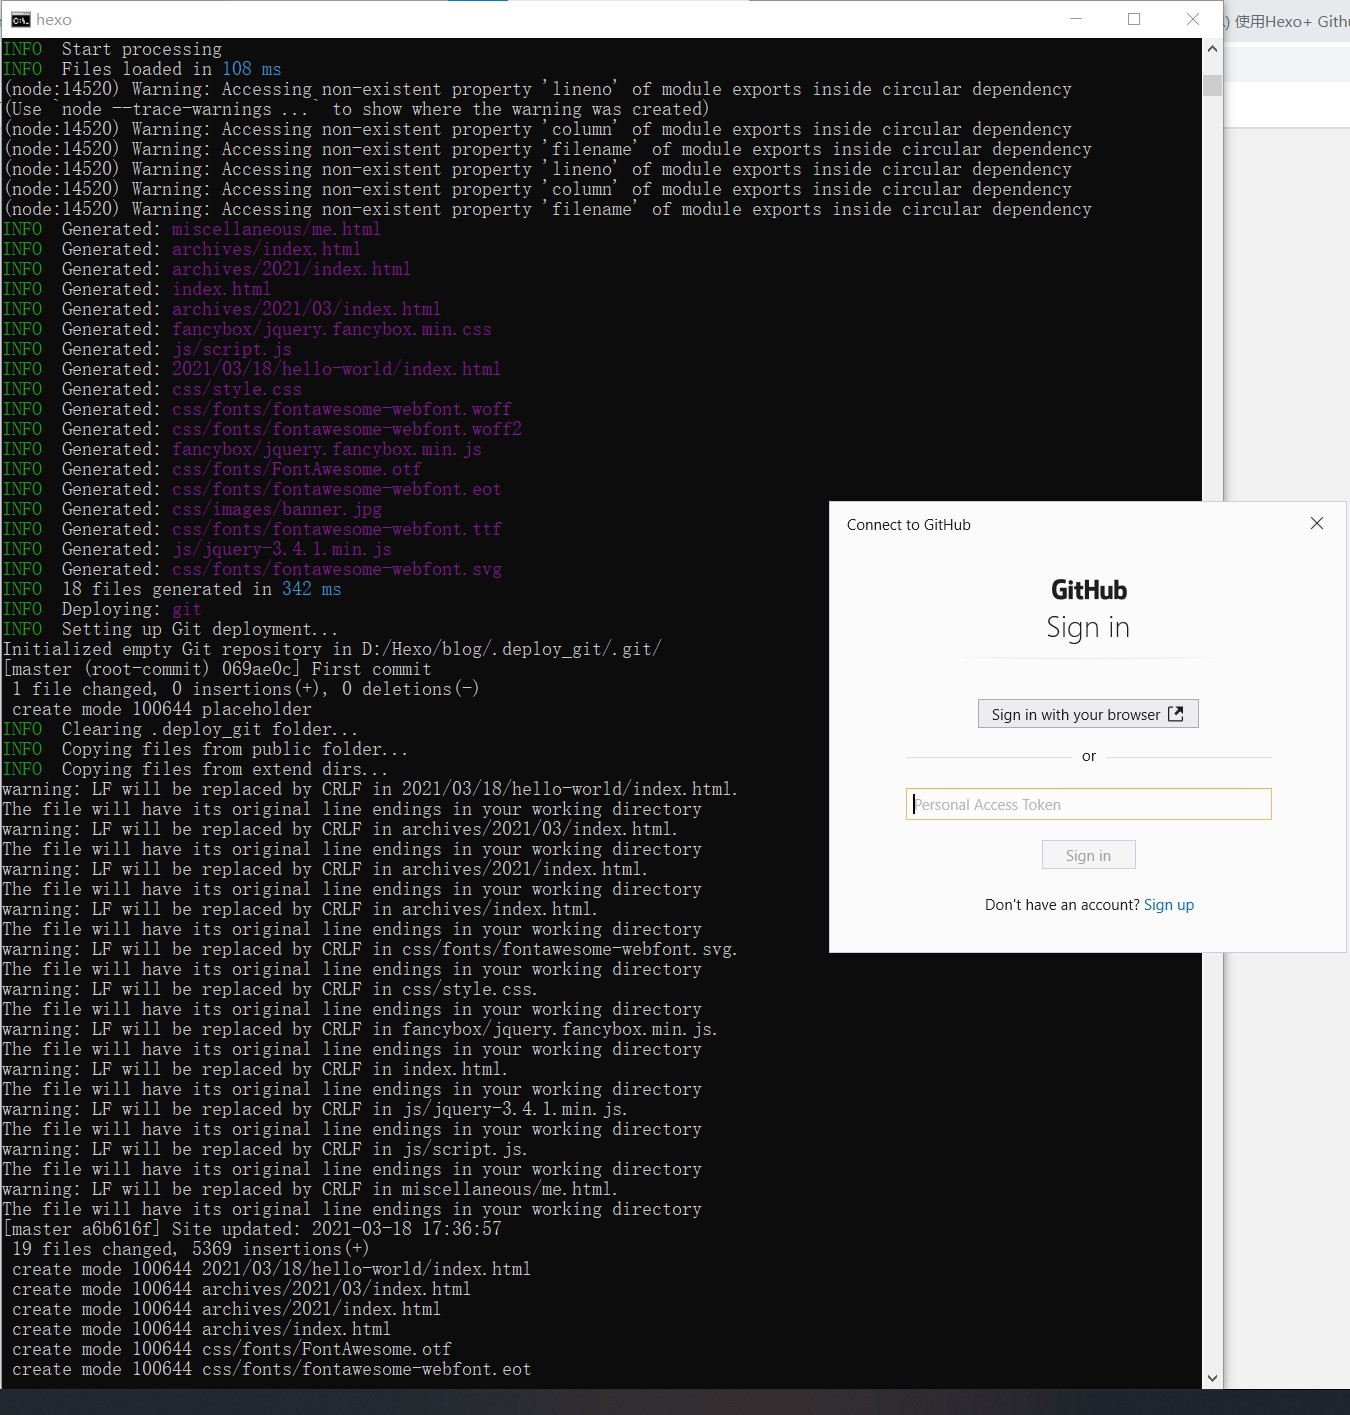Click the "Deploying: git" console line
Image resolution: width=1350 pixels, height=1415 pixels.
pyautogui.click(x=130, y=609)
